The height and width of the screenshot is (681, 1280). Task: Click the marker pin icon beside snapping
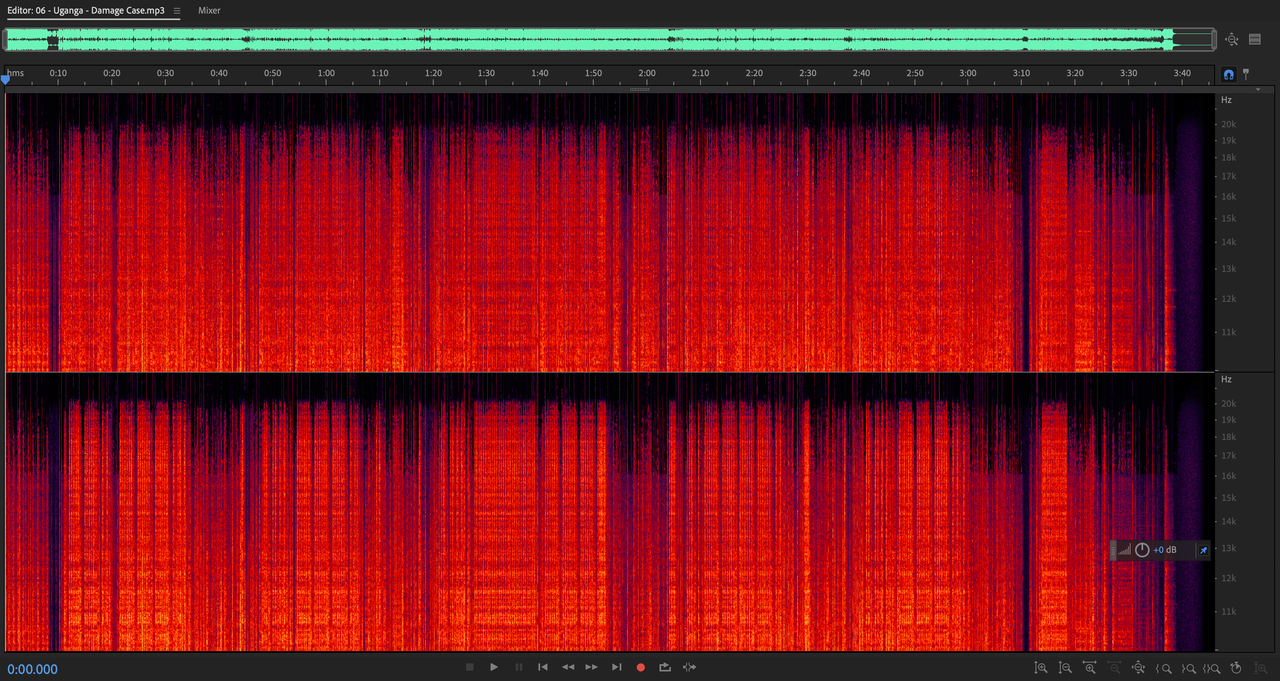point(1246,75)
